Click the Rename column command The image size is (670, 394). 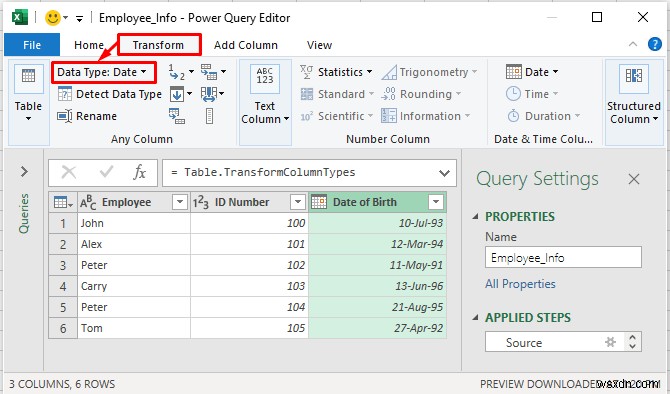point(87,116)
